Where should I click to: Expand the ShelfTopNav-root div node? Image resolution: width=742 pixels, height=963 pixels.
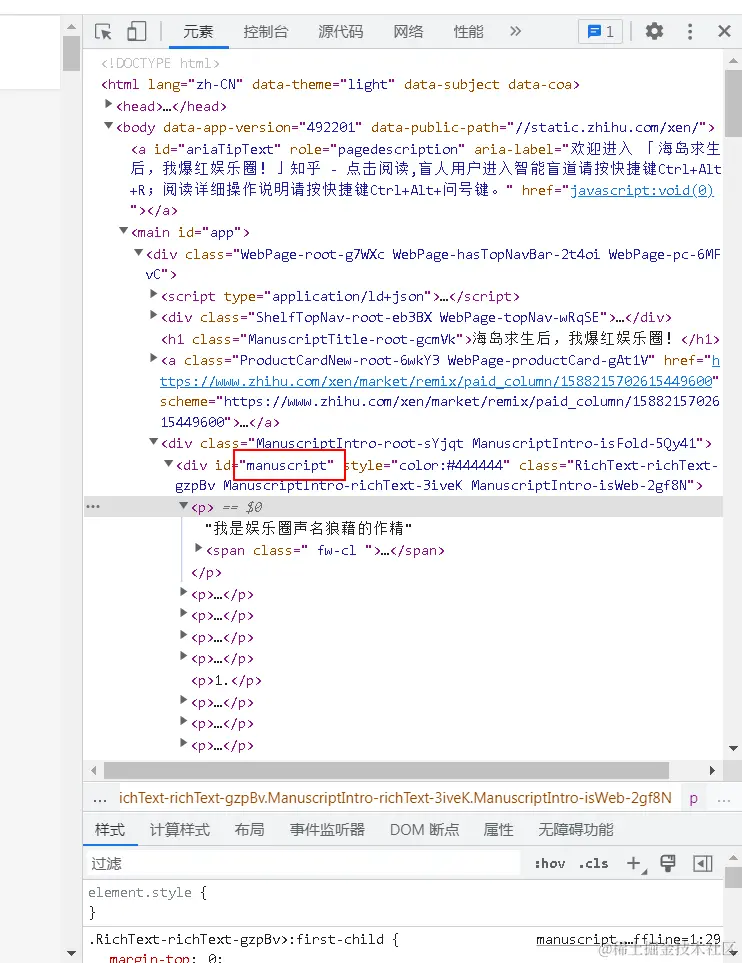click(154, 316)
